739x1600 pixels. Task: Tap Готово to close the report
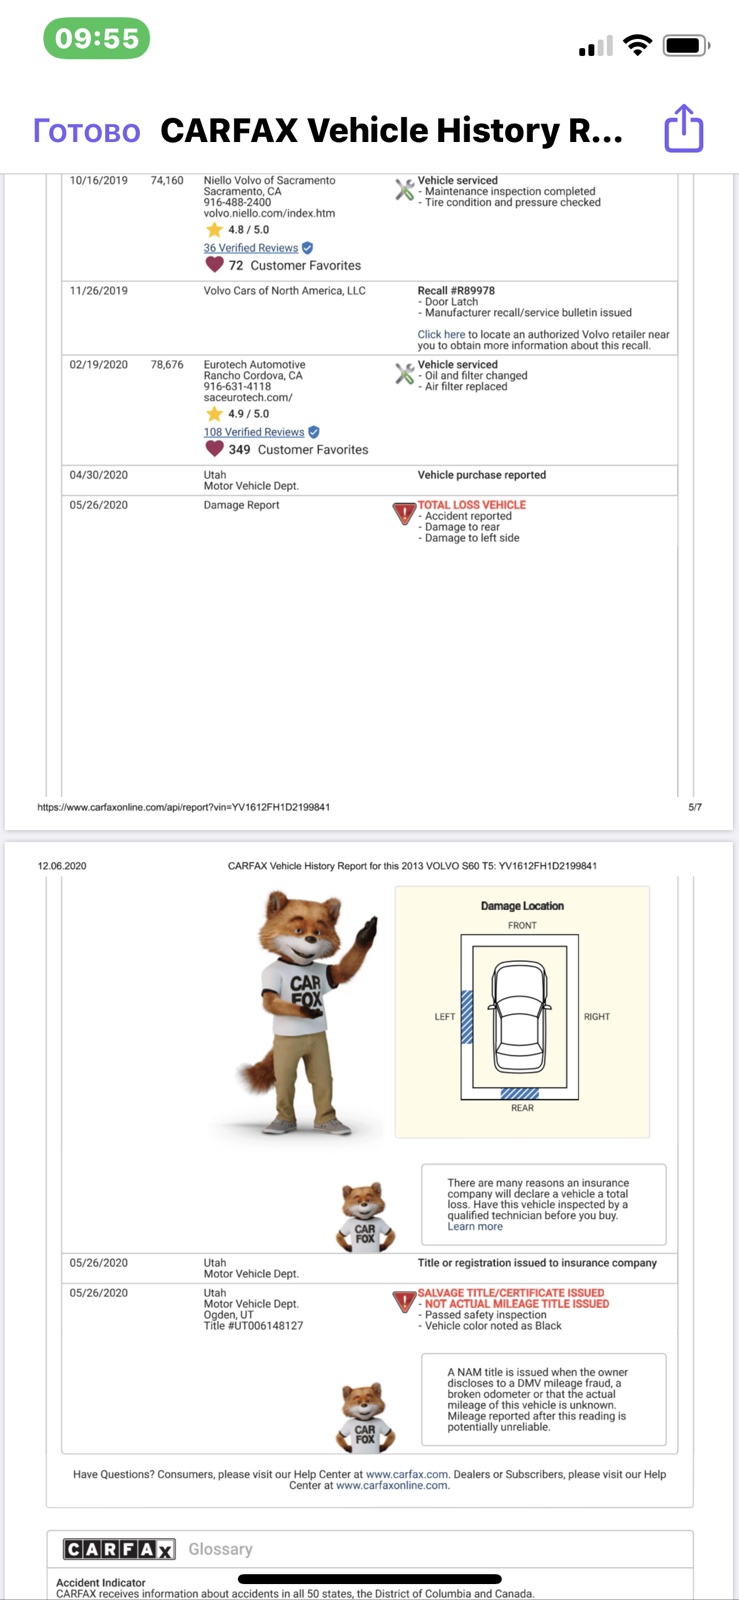point(87,131)
